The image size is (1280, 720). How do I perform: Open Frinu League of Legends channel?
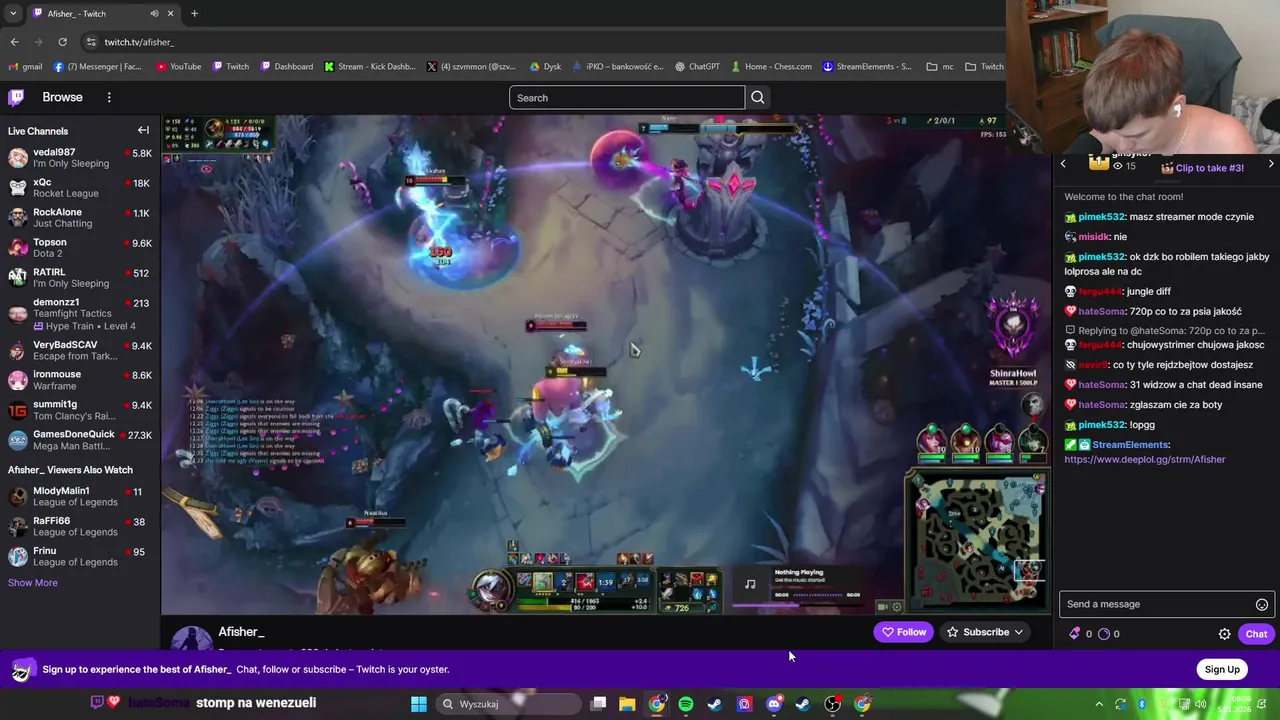click(x=80, y=556)
